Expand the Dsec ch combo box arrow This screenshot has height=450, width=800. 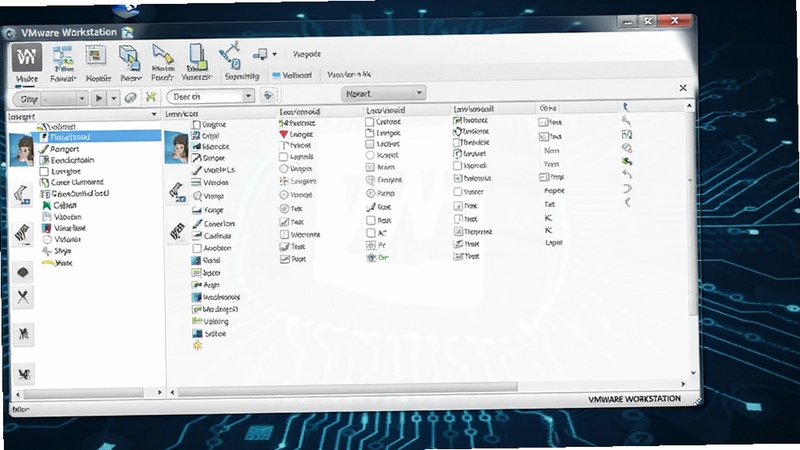coord(248,96)
